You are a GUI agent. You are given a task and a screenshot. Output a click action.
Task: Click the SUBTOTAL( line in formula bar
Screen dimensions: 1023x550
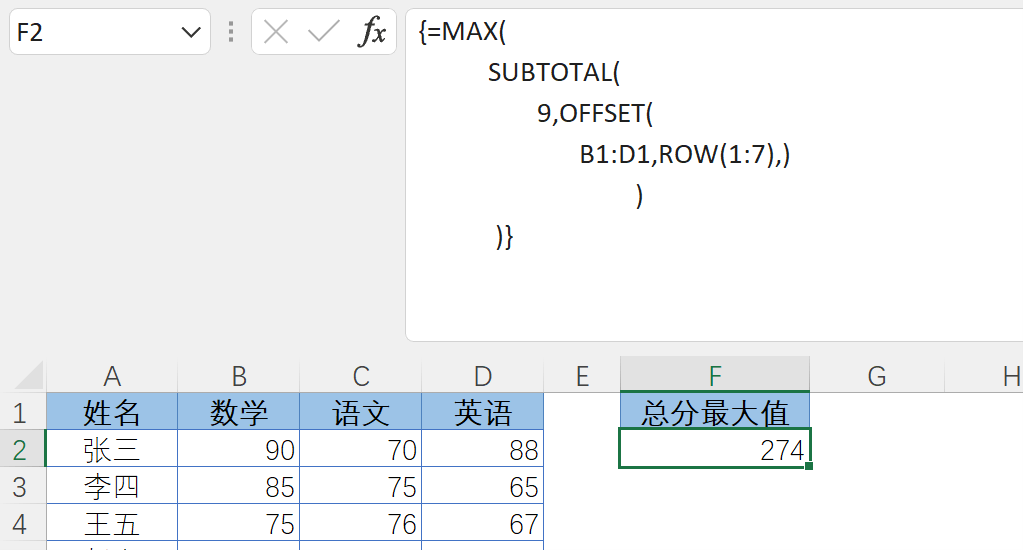click(553, 72)
